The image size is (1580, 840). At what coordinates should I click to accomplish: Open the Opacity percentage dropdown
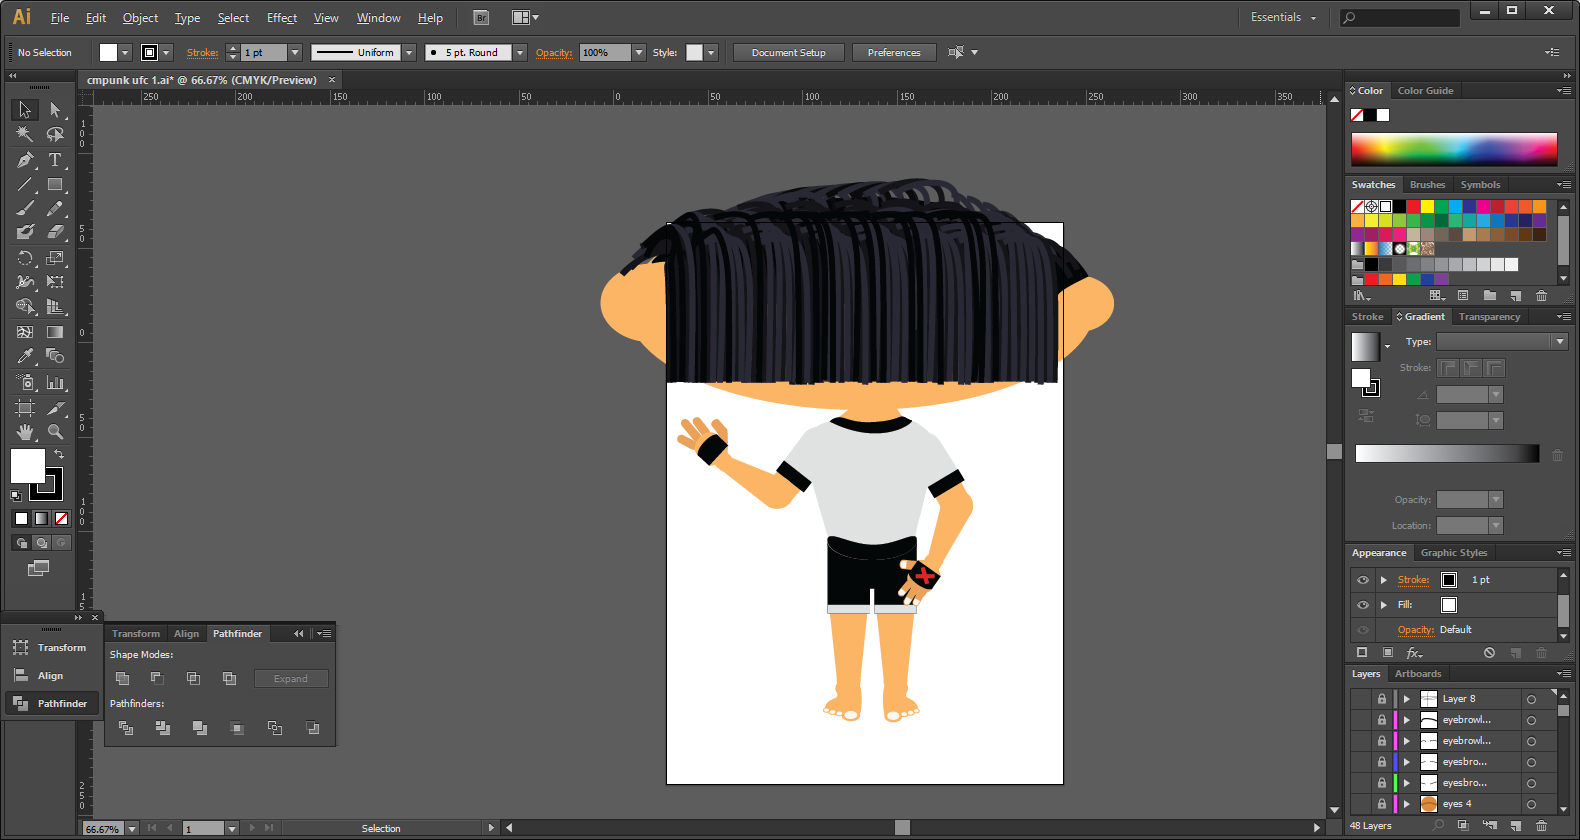click(x=639, y=53)
